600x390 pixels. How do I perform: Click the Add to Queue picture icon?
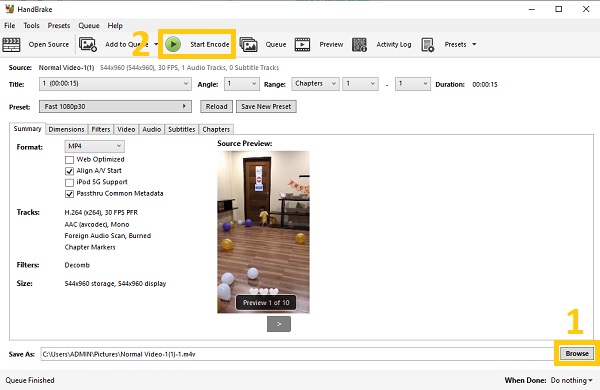click(88, 44)
